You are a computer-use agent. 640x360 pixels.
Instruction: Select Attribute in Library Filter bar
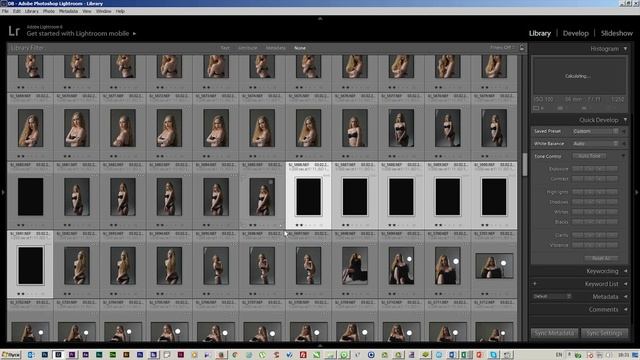[247, 48]
